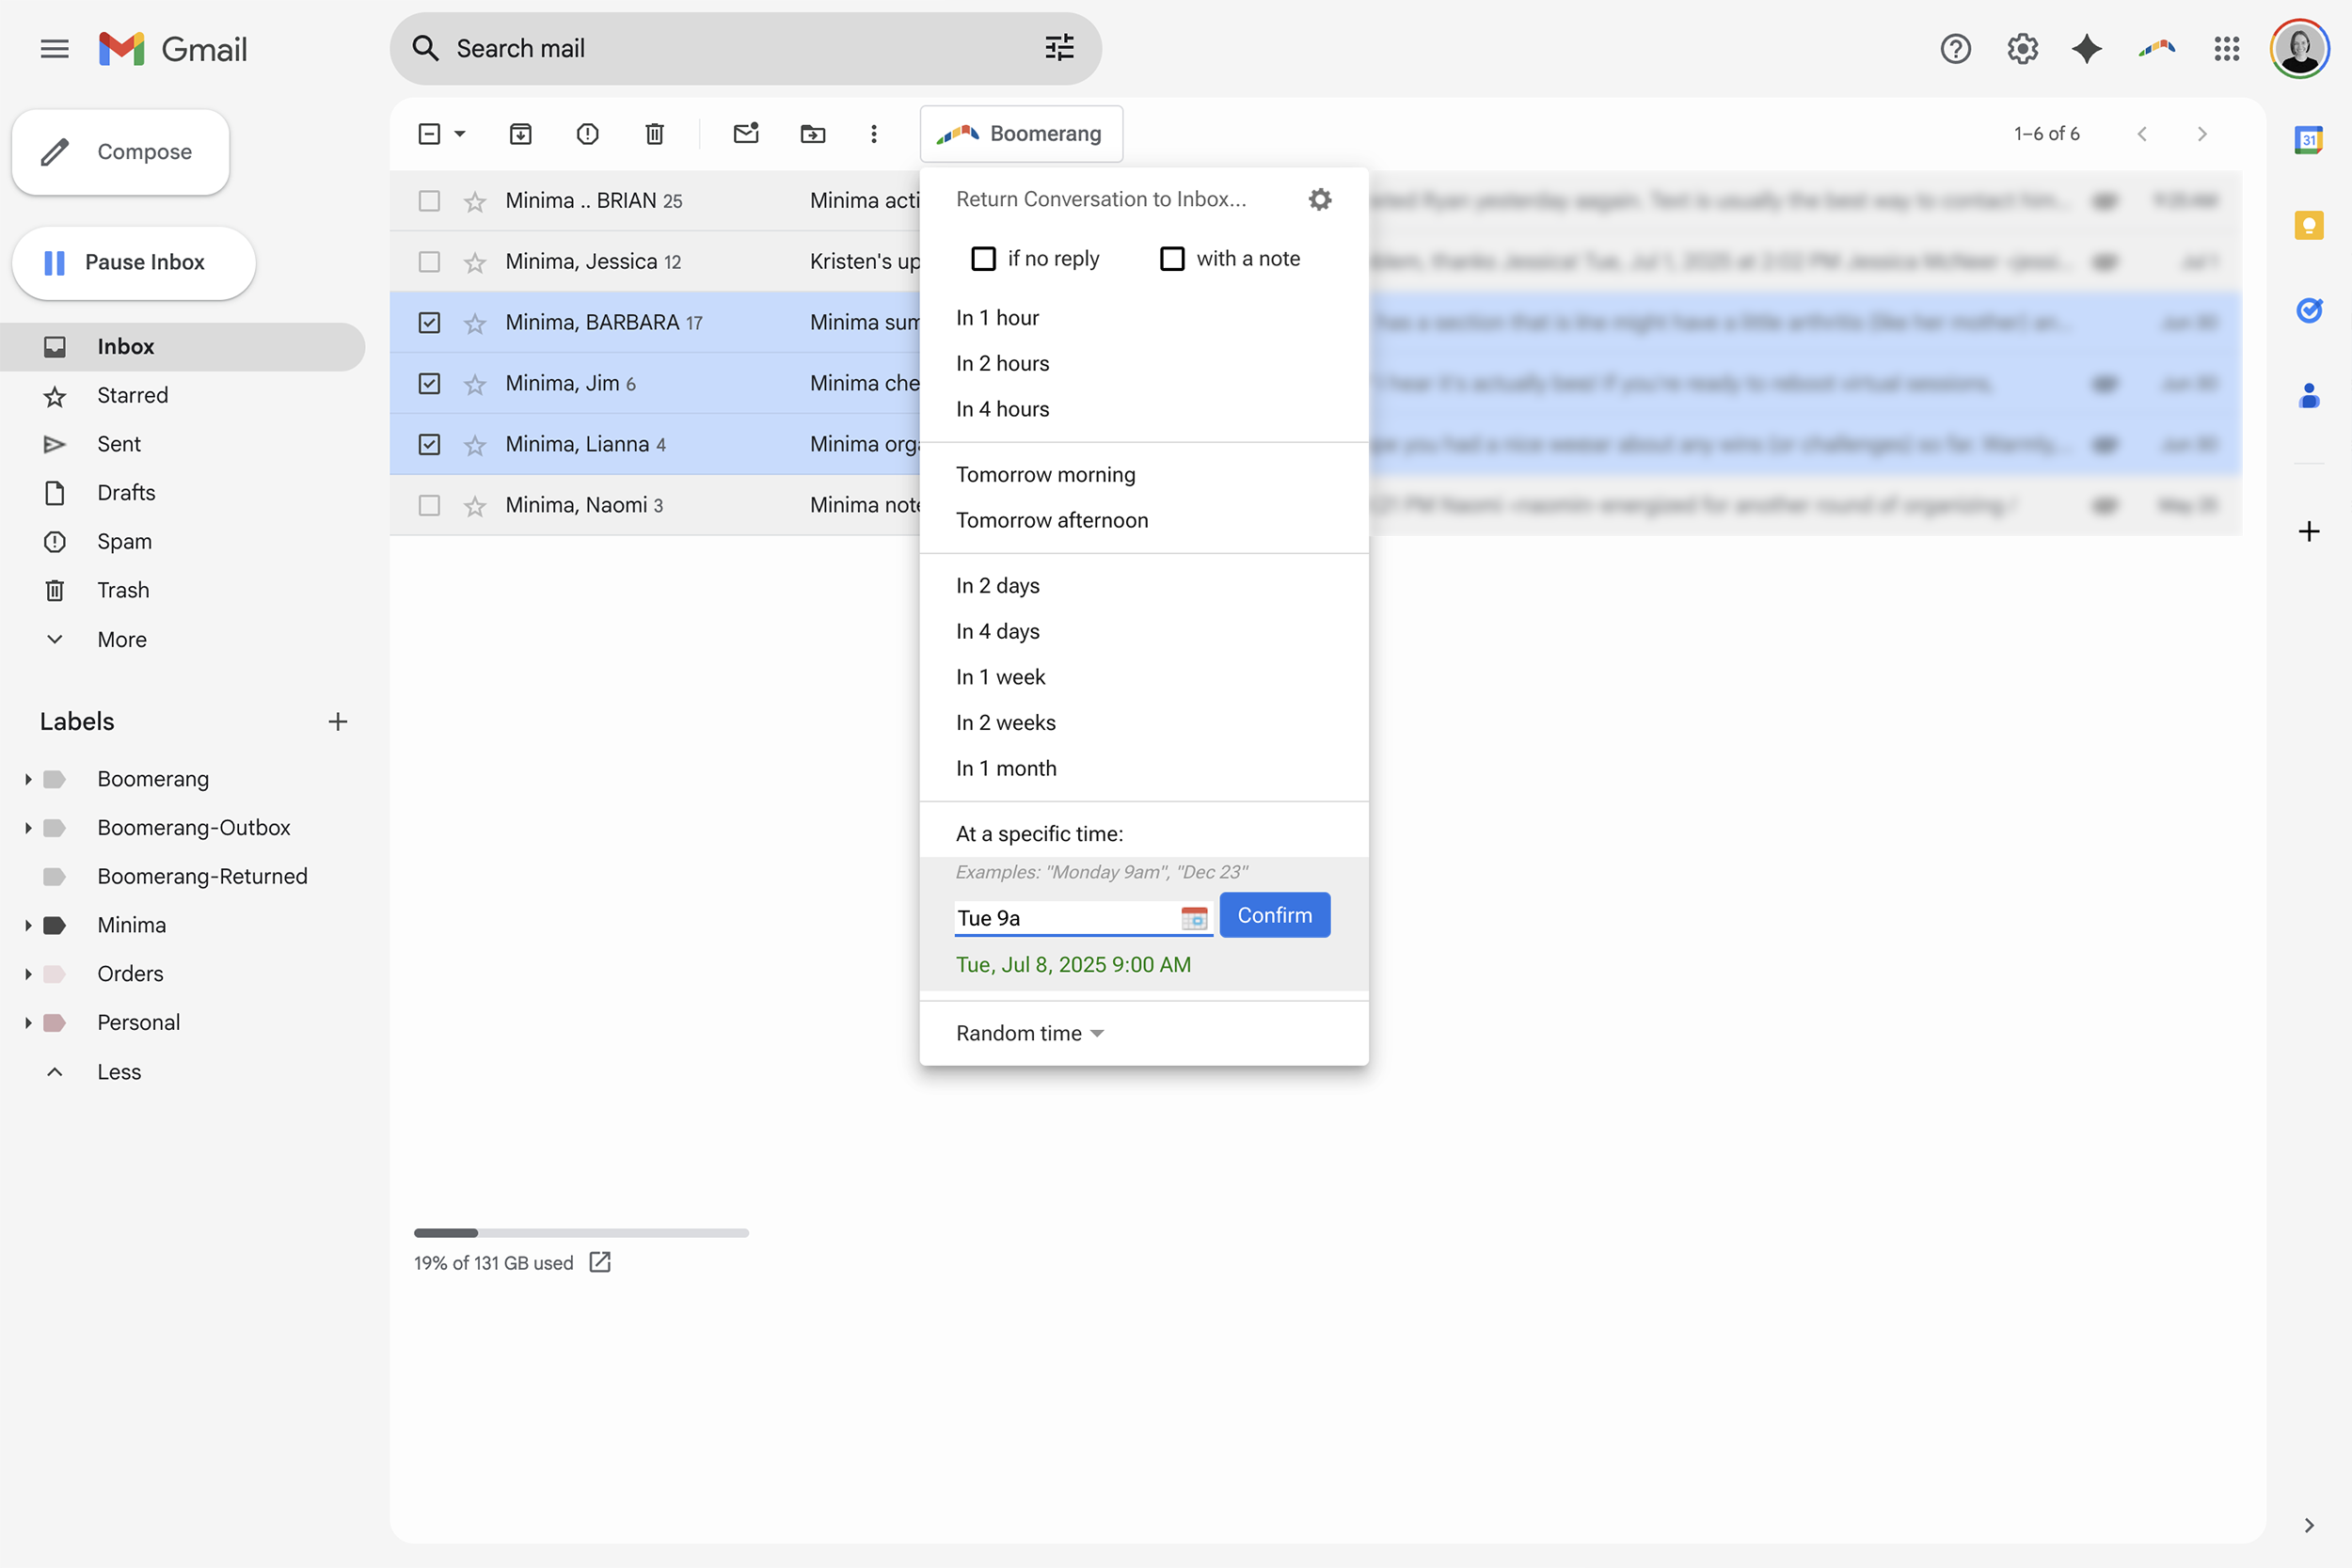Check the 'with a note' option
2352x1568 pixels.
(1171, 259)
